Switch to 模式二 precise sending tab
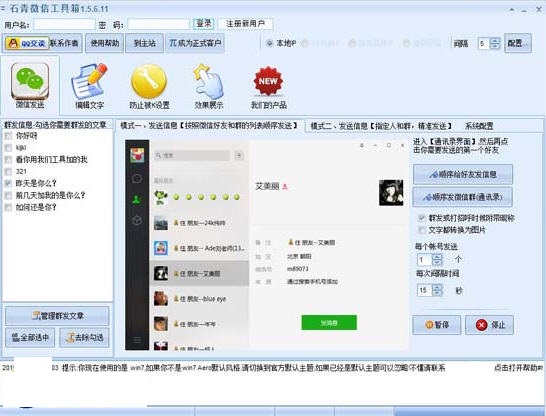The height and width of the screenshot is (416, 546). pos(381,126)
